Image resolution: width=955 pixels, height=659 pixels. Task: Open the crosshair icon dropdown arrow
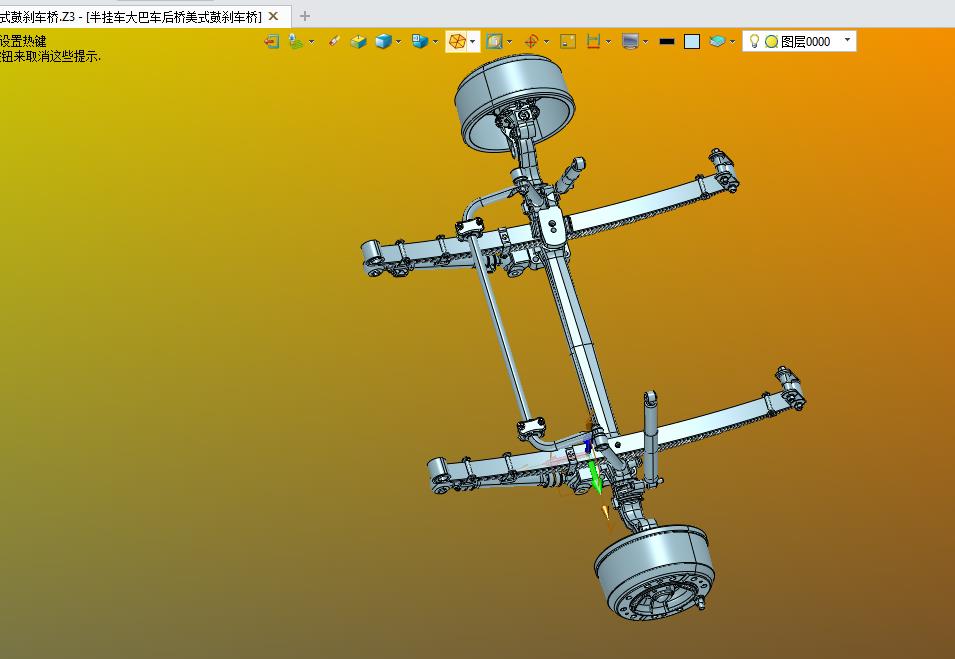(x=546, y=41)
